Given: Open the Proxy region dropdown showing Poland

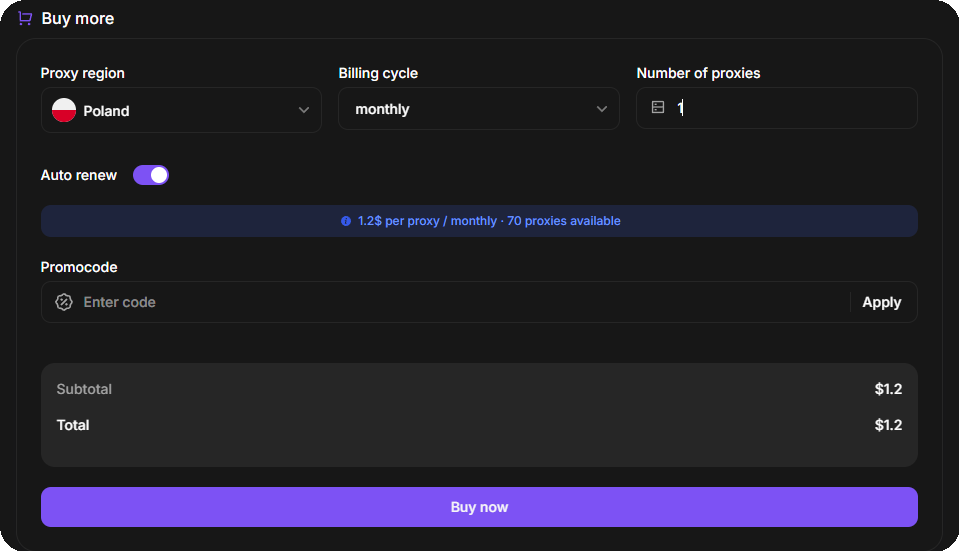Looking at the screenshot, I should 180,110.
